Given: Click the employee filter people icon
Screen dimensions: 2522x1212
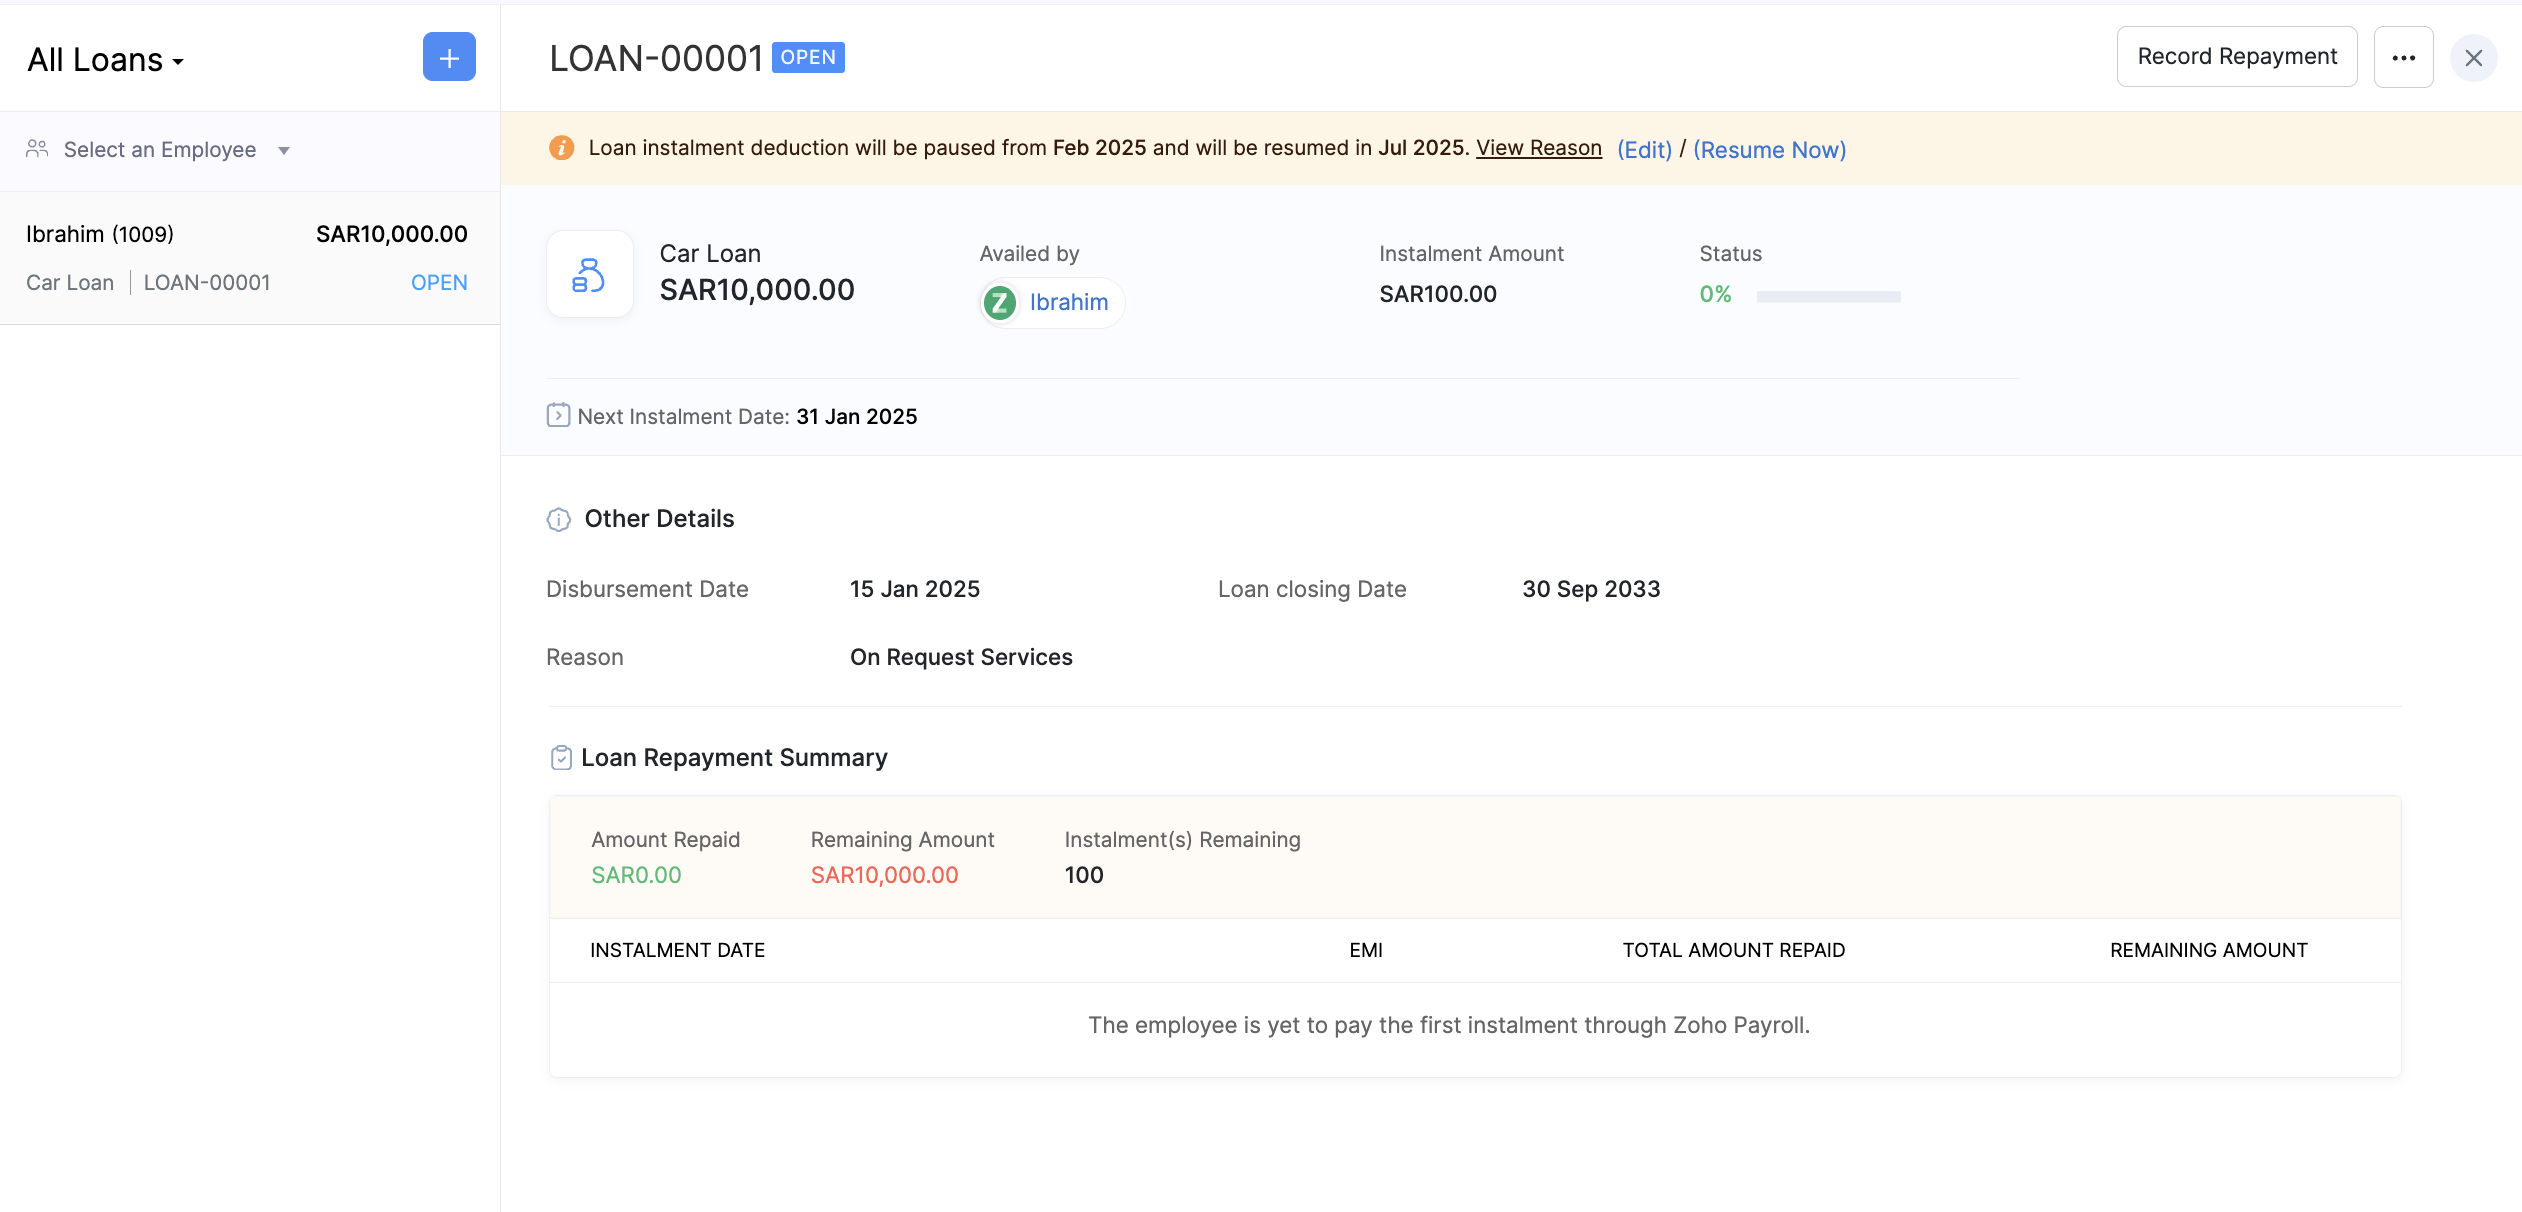Looking at the screenshot, I should [x=37, y=149].
